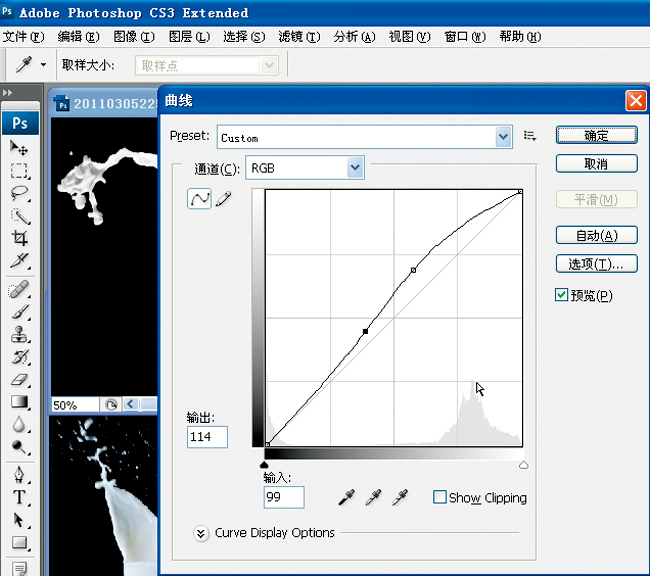Click the document scroll left arrow
650x576 pixels.
[130, 404]
